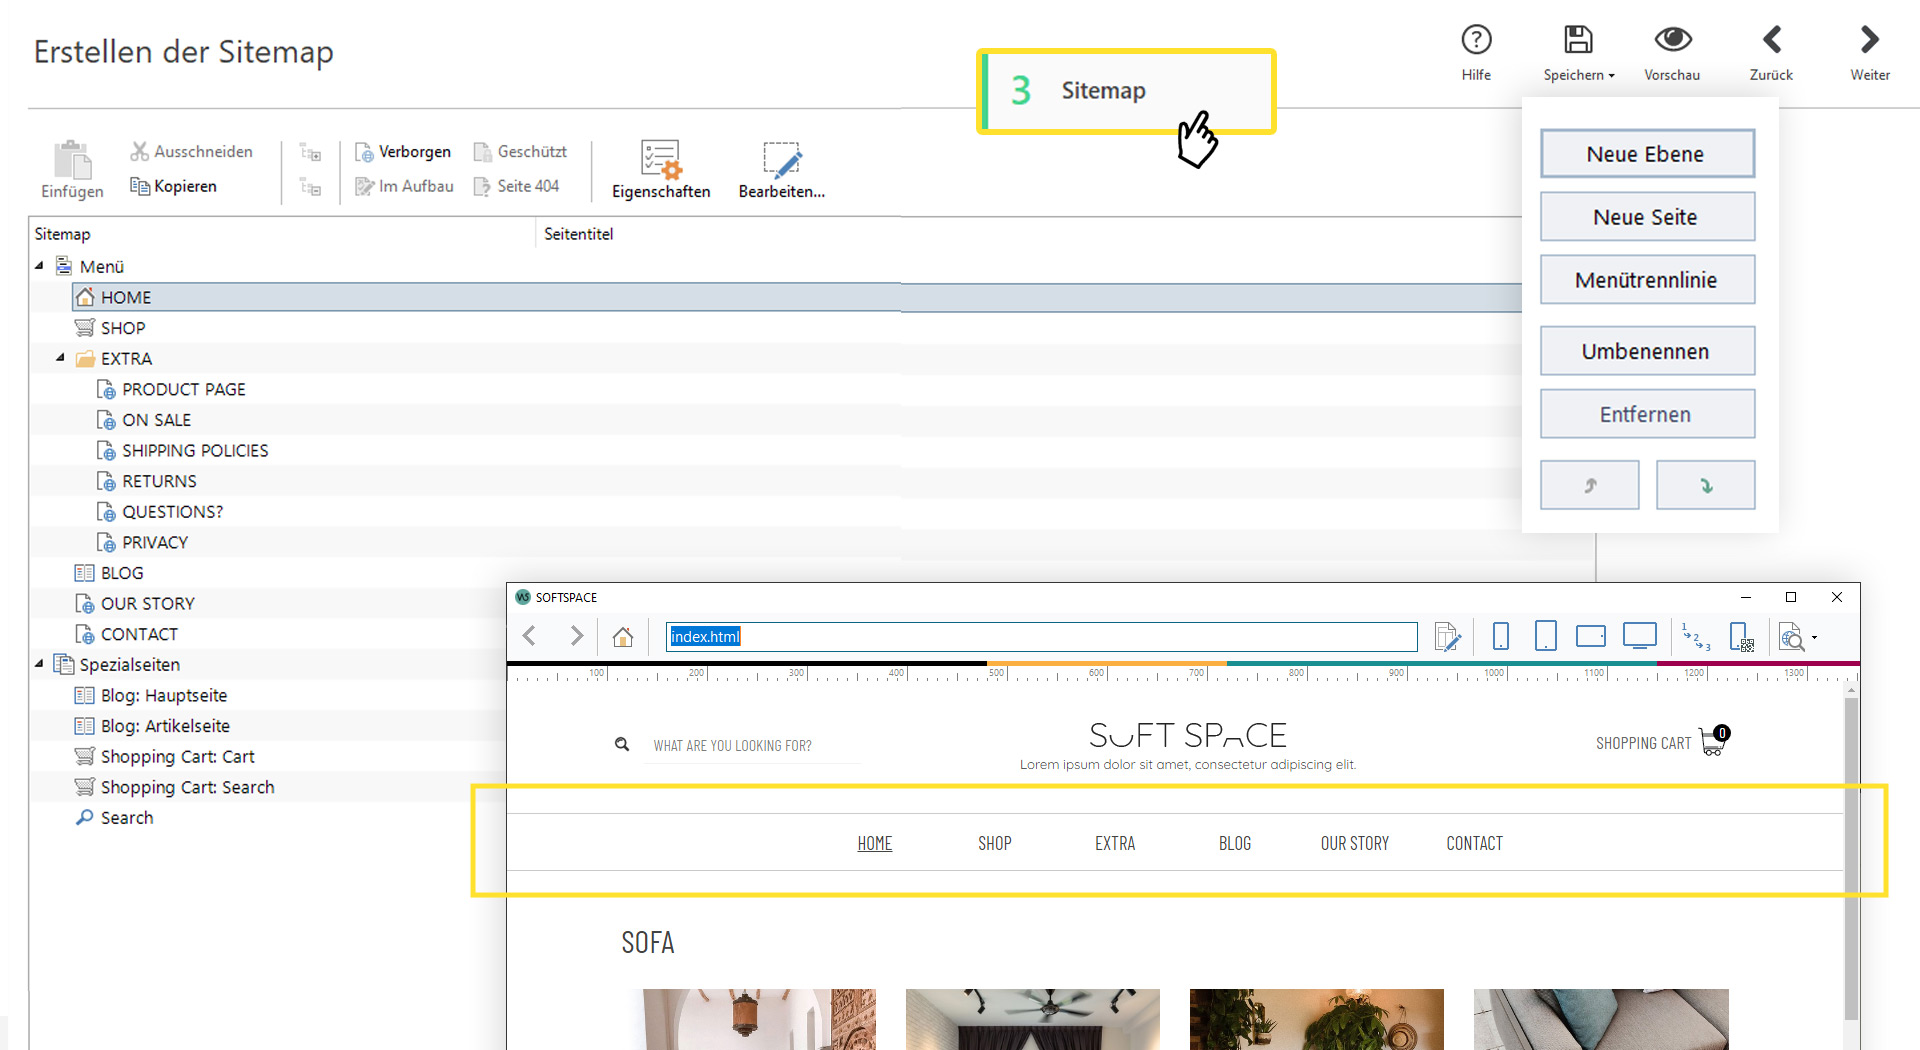The width and height of the screenshot is (1920, 1050).
Task: Click the Neue Seite button
Action: click(1647, 217)
